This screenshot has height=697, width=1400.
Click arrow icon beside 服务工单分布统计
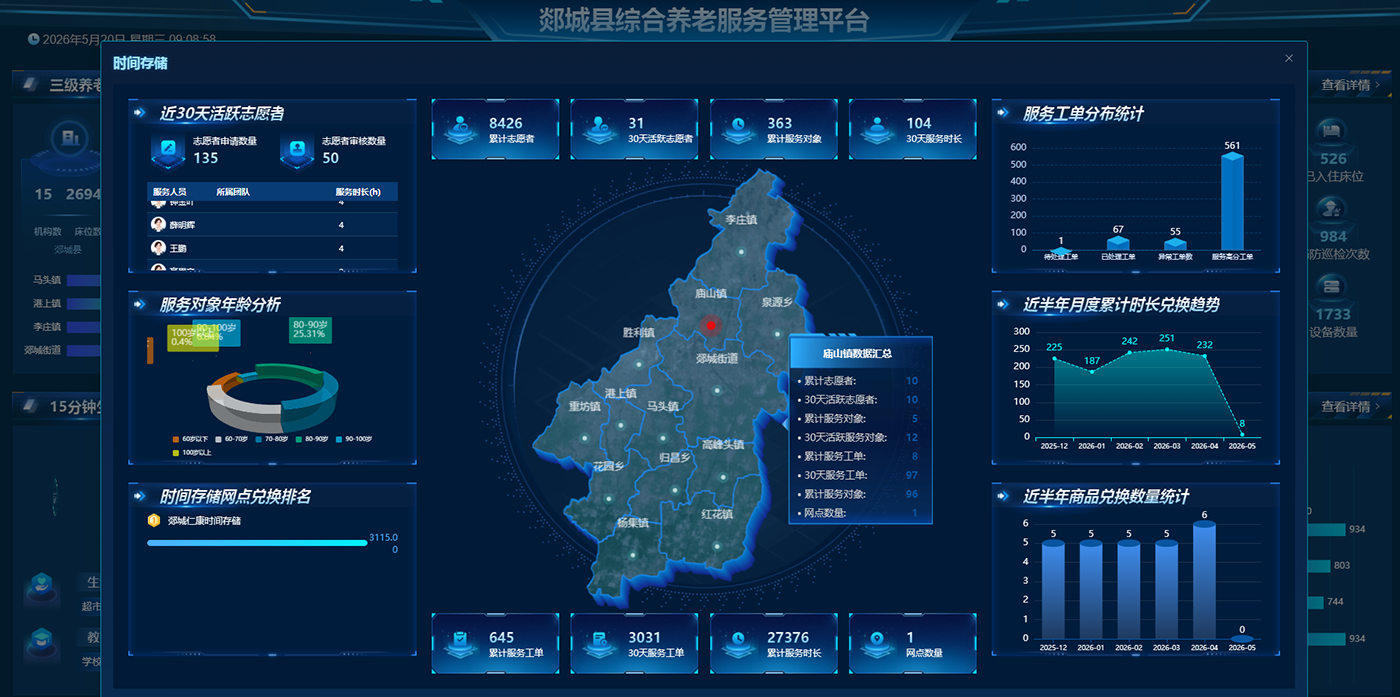(x=1002, y=112)
